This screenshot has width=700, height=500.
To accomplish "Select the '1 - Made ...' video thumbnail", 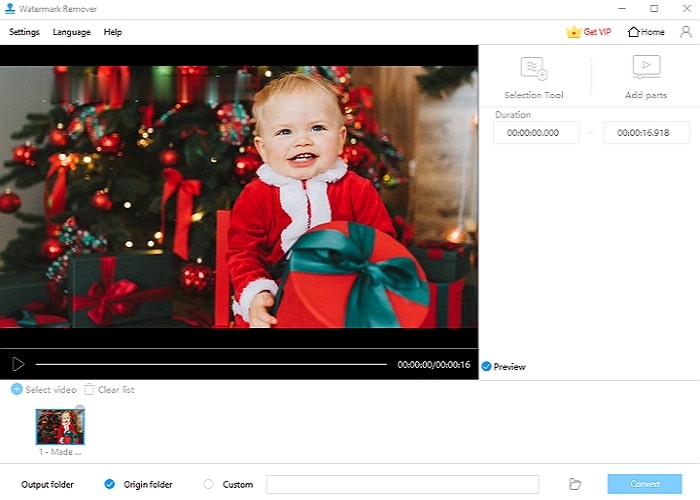I will coord(60,427).
